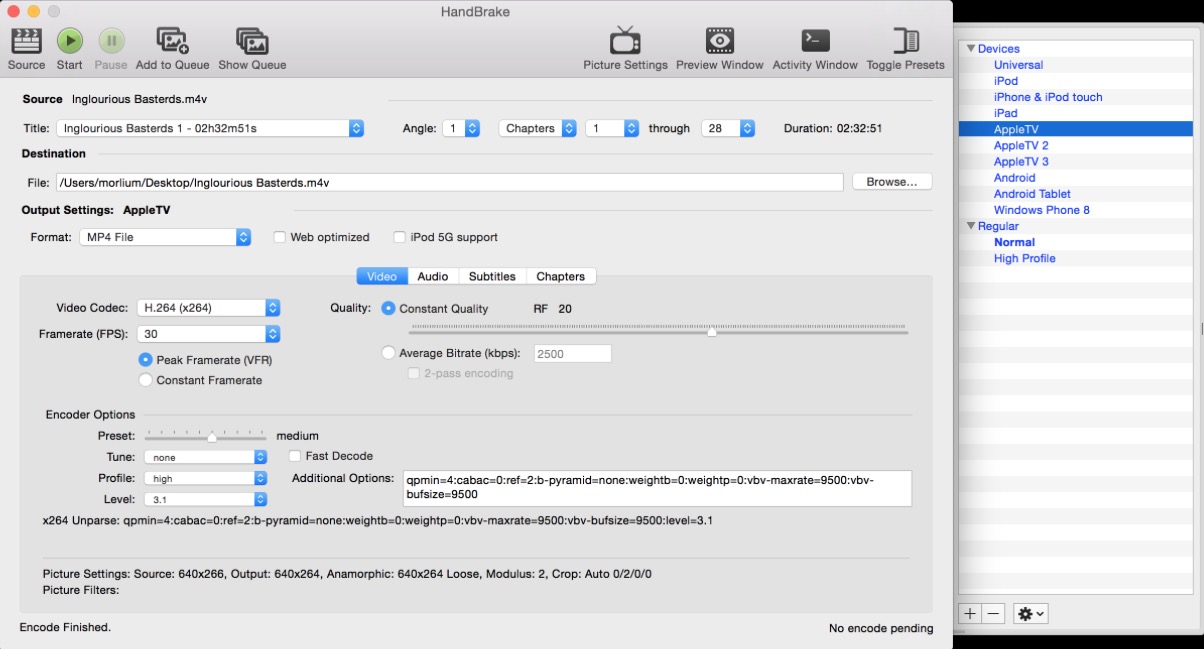Viewport: 1204px width, 649px height.
Task: Start the encode with the green play icon
Action: (x=70, y=41)
